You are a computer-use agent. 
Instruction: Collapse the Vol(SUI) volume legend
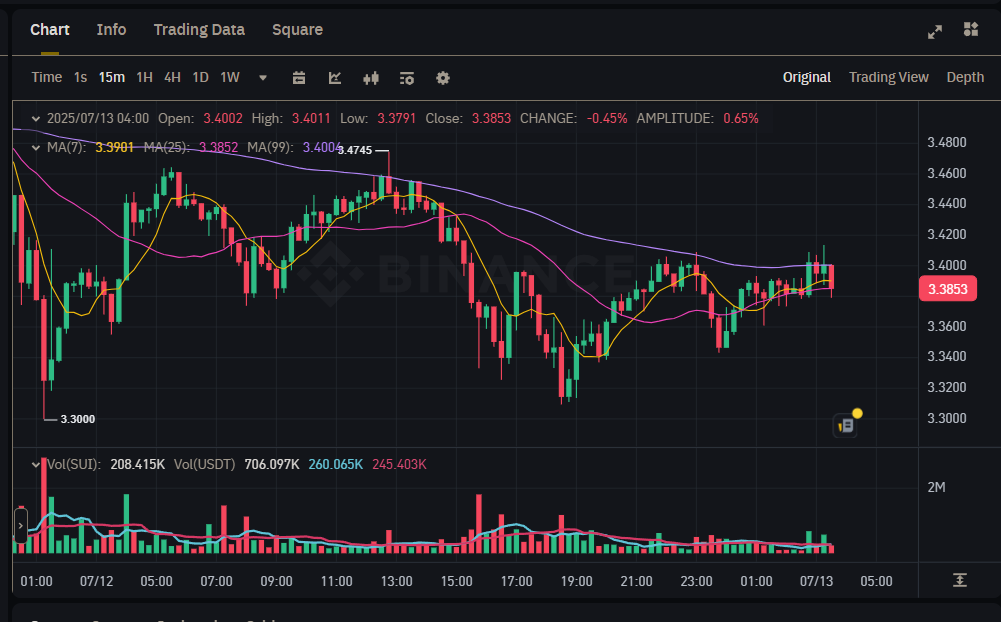[37, 464]
